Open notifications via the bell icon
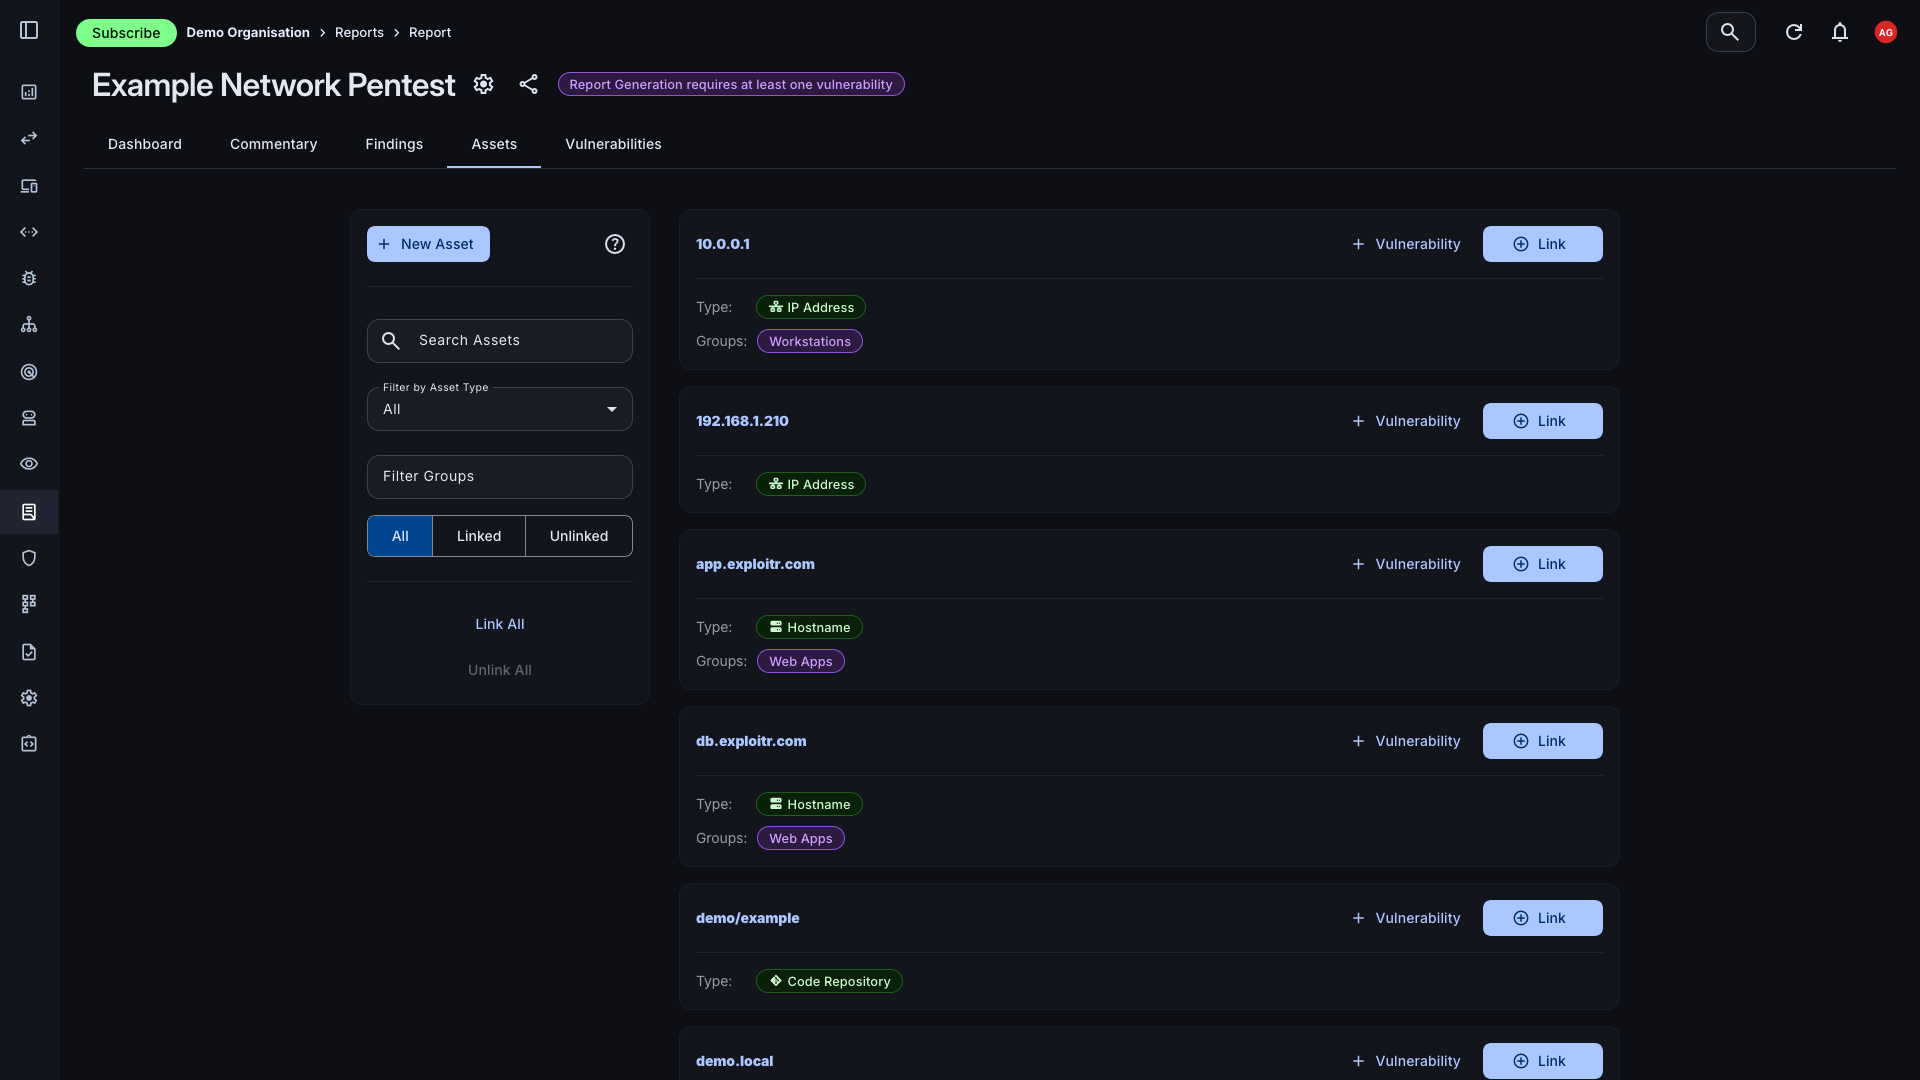The height and width of the screenshot is (1080, 1920). [x=1841, y=32]
